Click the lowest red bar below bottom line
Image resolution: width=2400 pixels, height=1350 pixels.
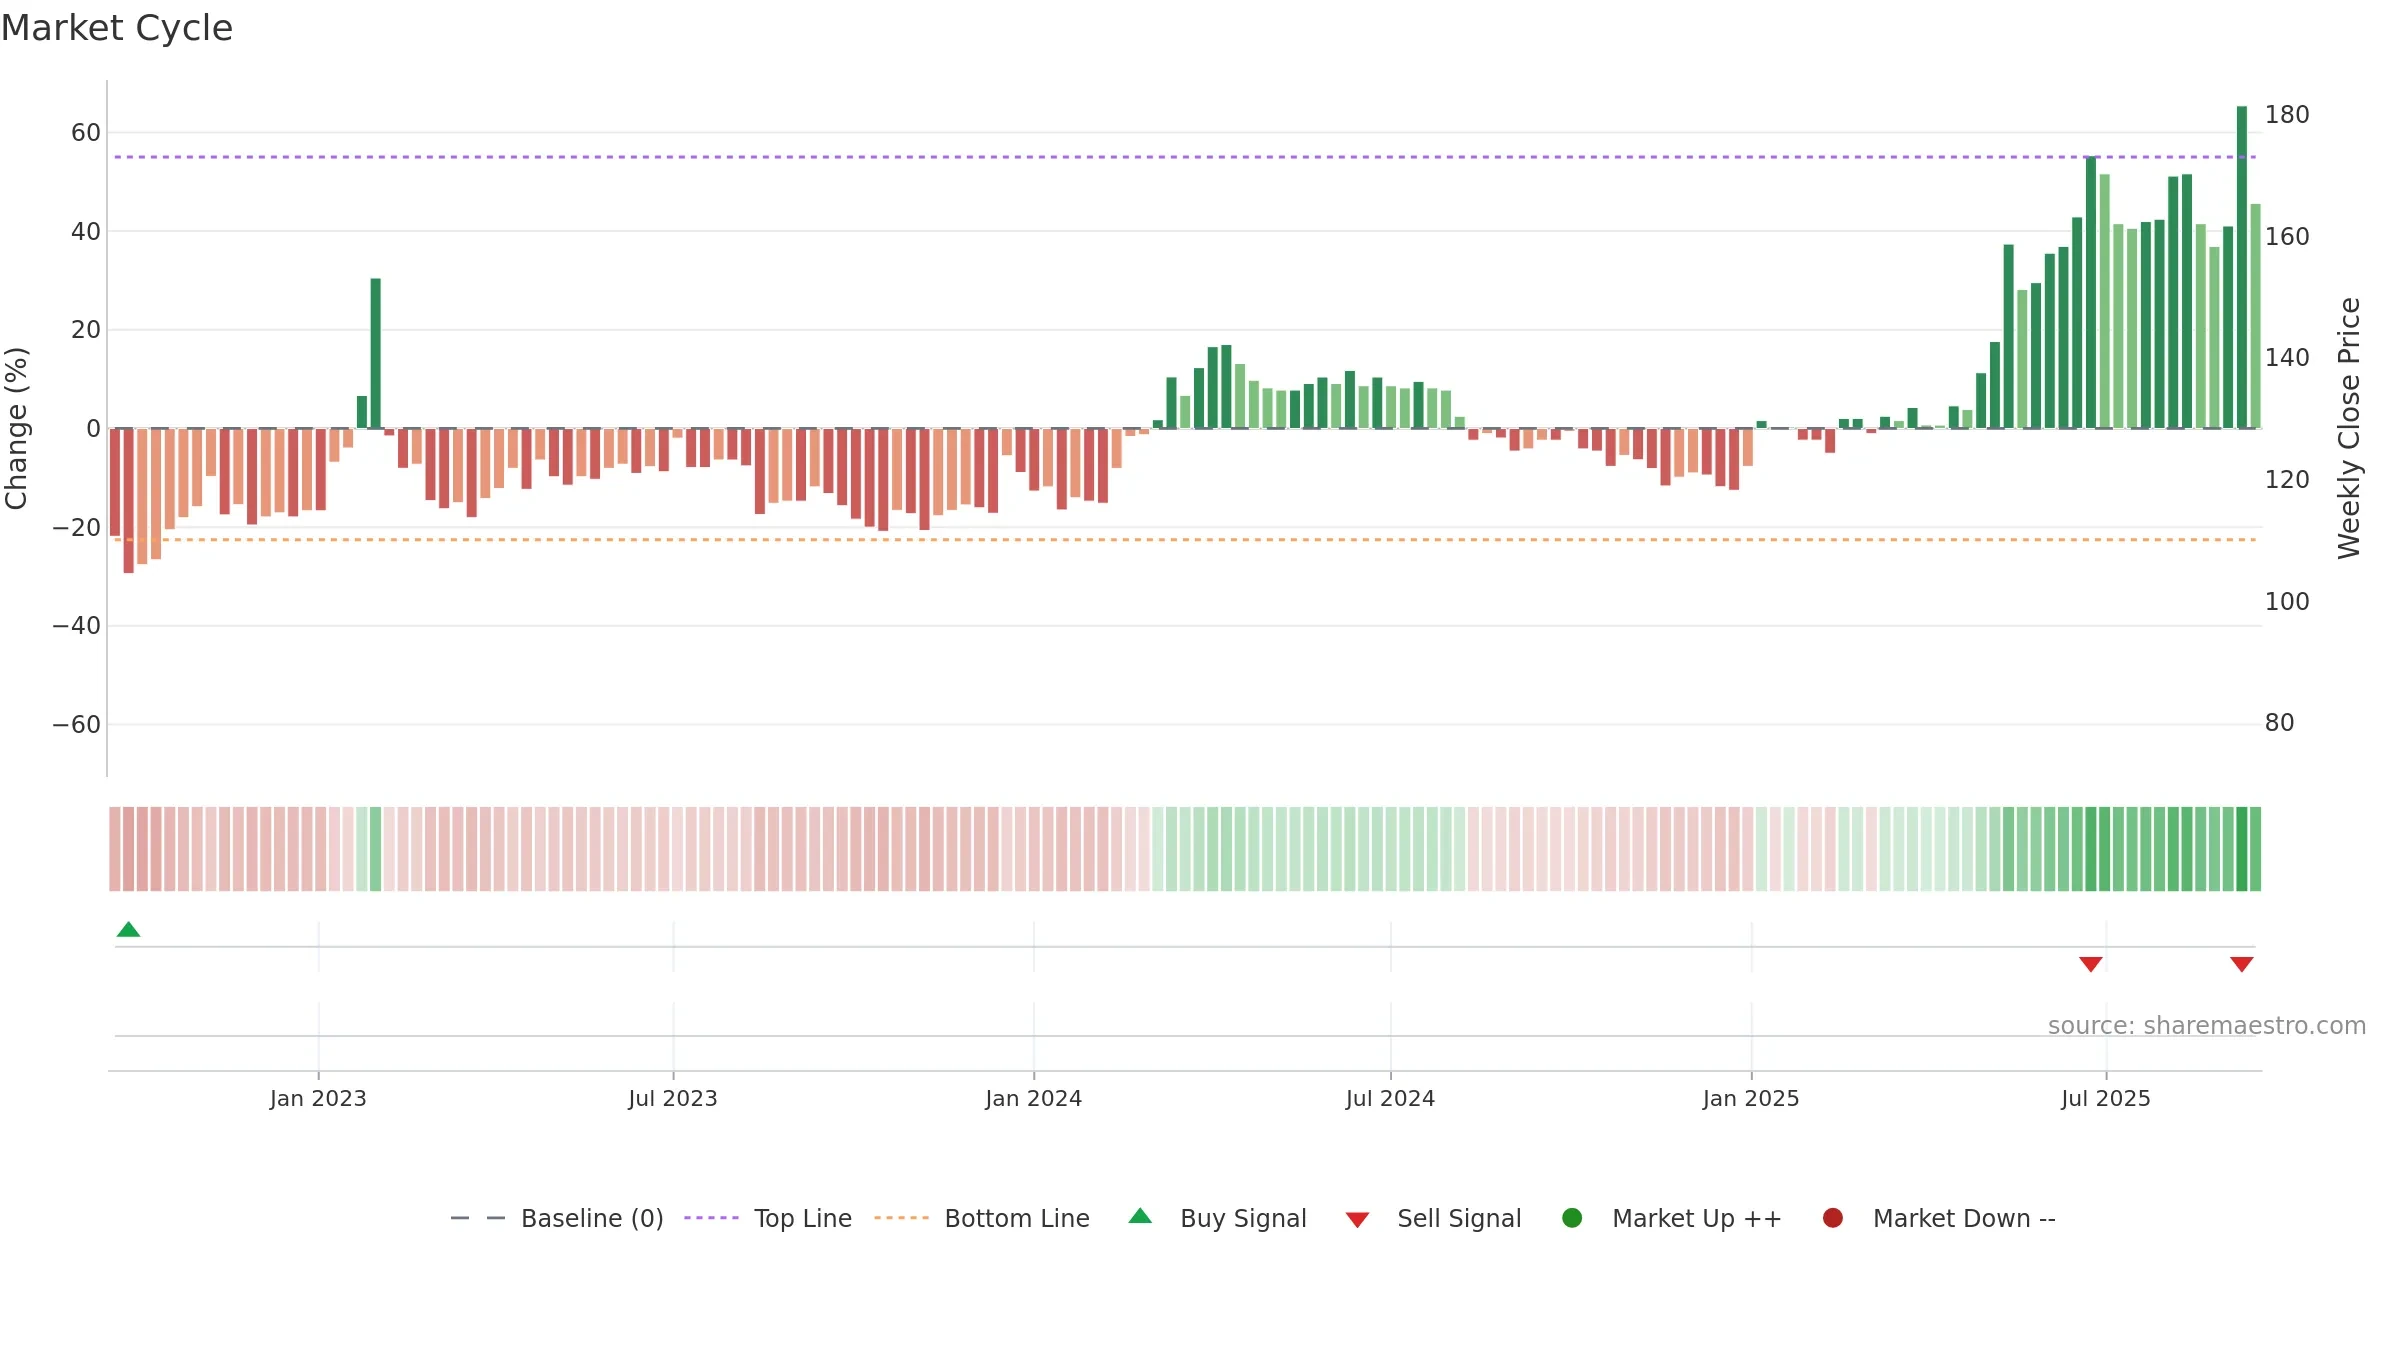[129, 500]
